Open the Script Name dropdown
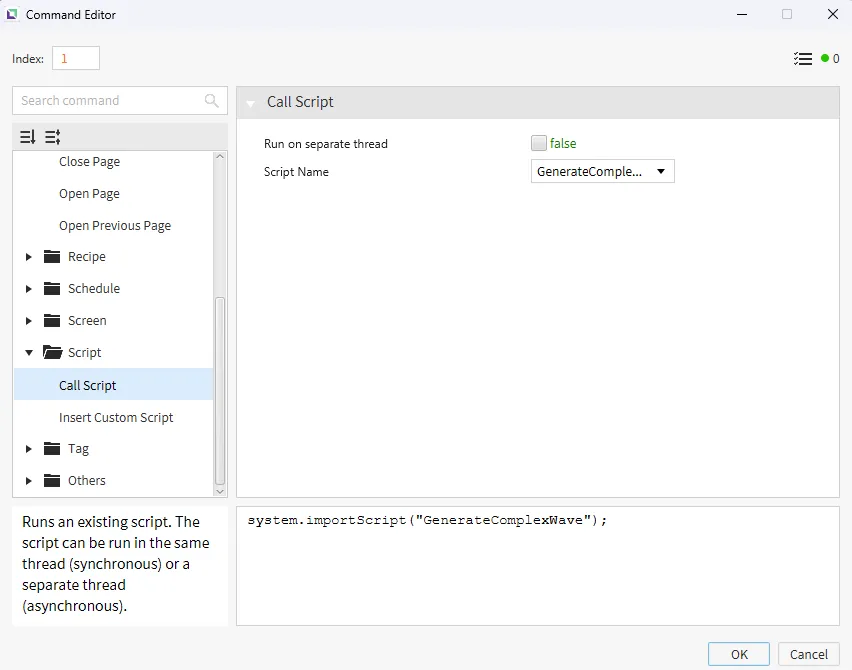The width and height of the screenshot is (852, 670). [x=602, y=172]
